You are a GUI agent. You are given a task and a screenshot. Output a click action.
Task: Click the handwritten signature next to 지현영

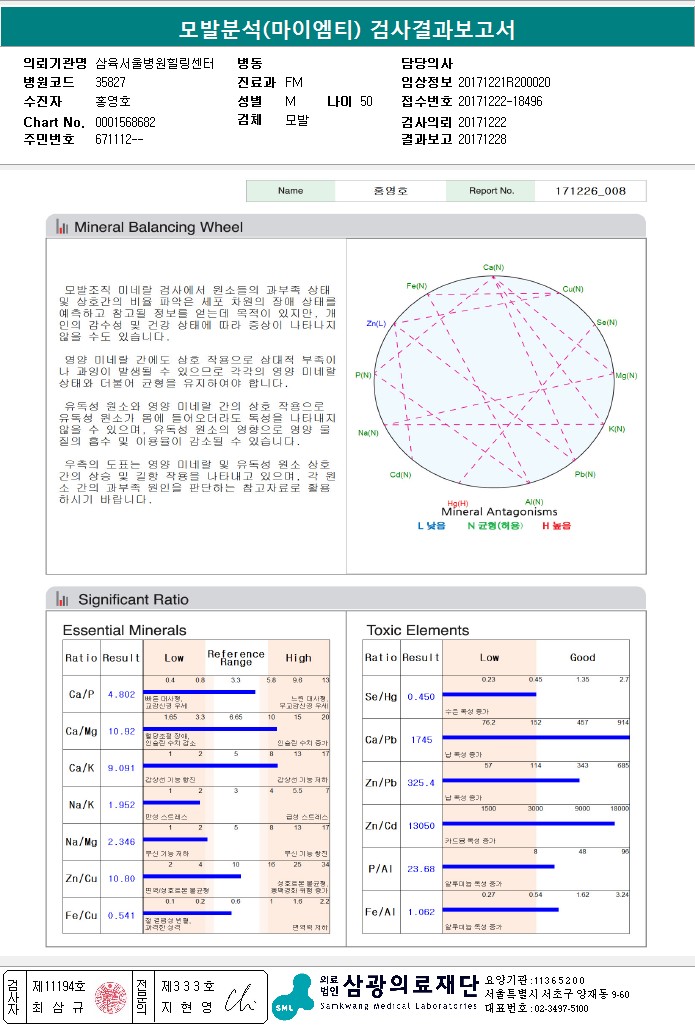[x=240, y=999]
